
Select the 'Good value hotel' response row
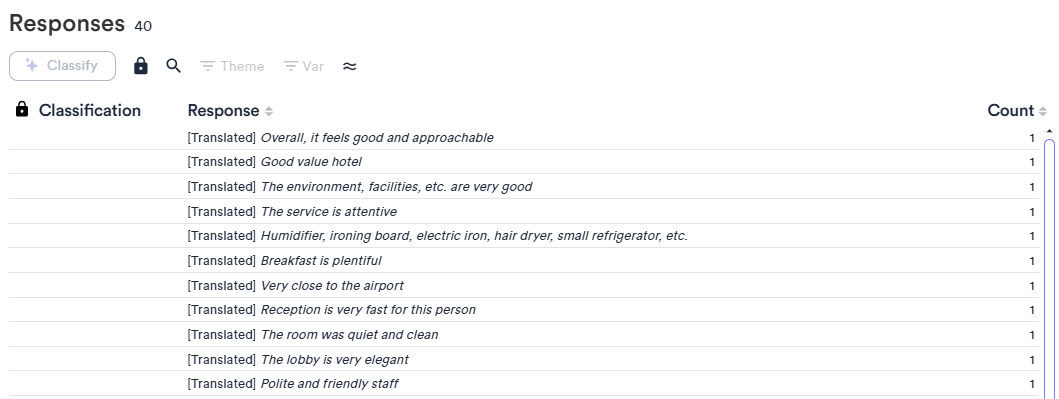pos(523,162)
